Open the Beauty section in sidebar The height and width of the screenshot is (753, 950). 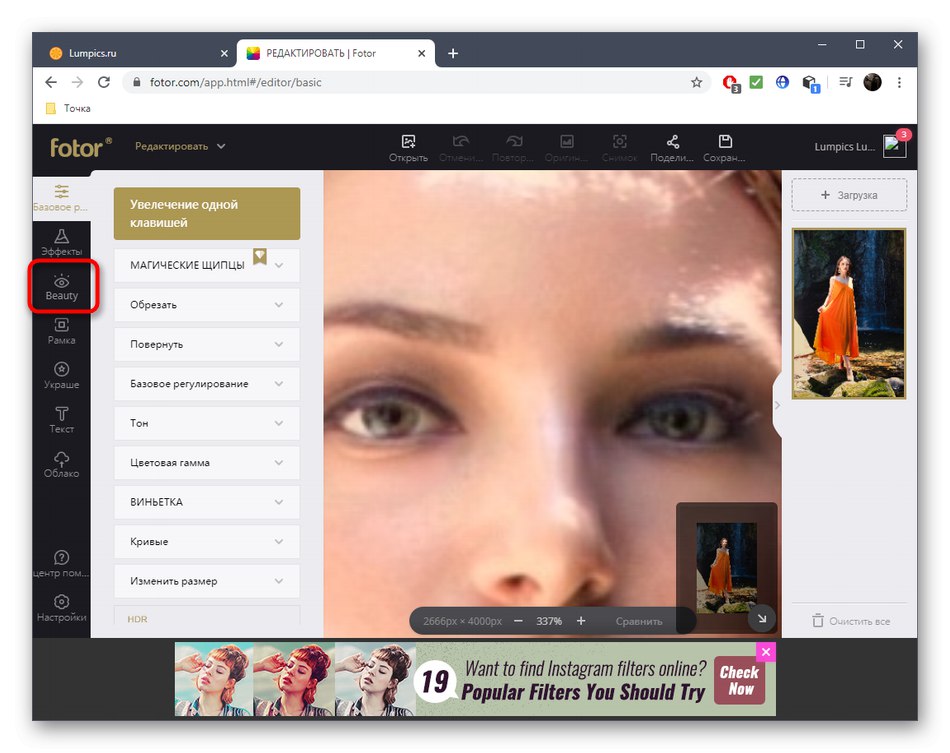(61, 287)
